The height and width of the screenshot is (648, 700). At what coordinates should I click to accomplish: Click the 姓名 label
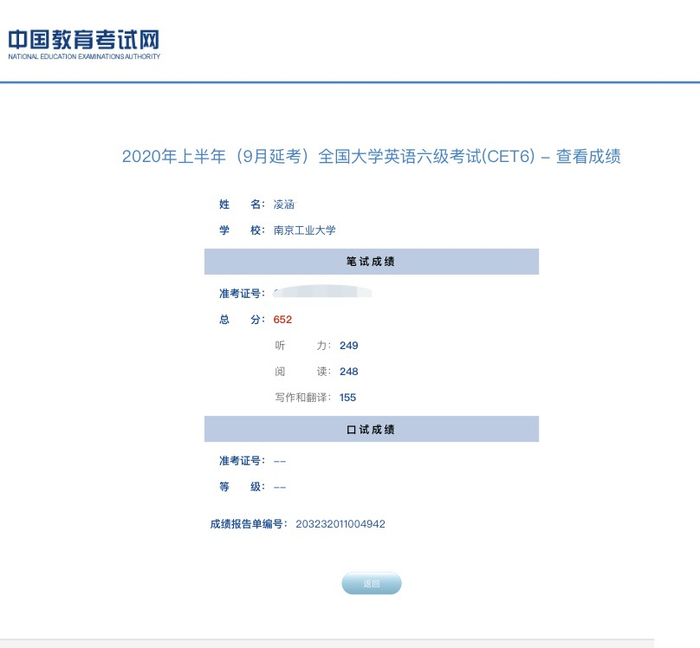[242, 204]
